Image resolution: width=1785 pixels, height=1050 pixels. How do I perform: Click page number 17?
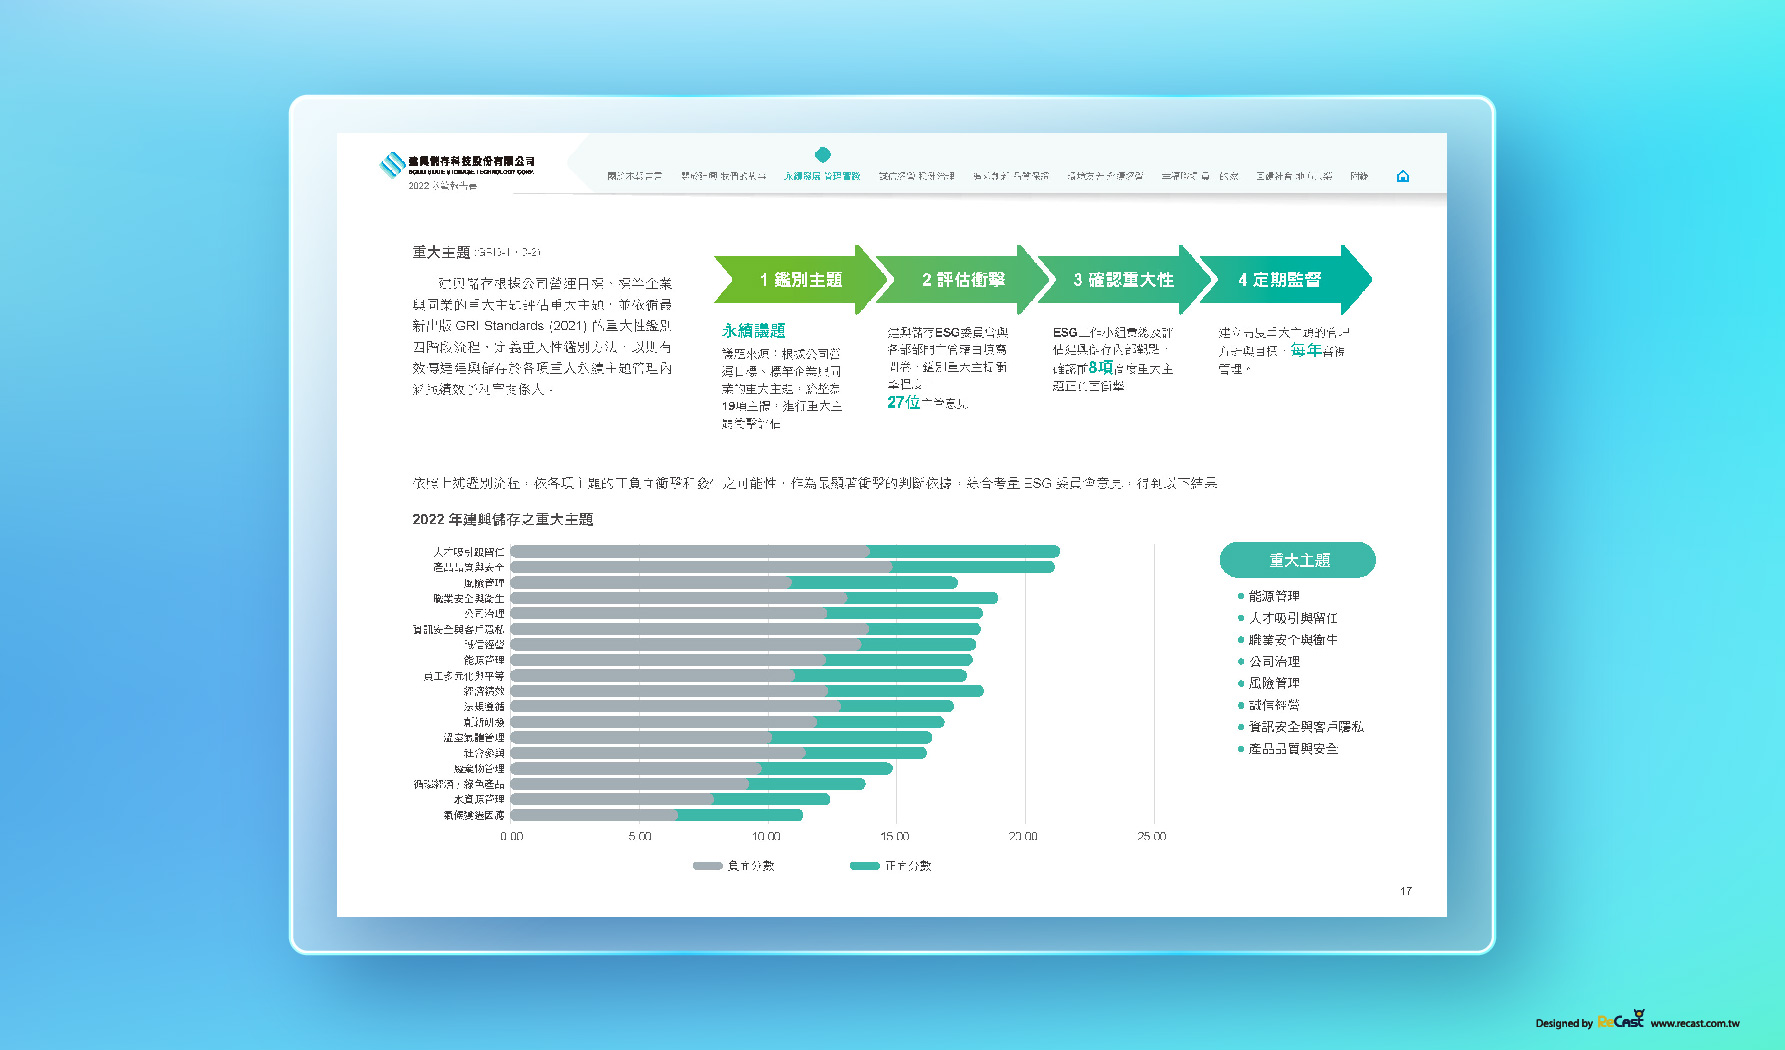pos(1406,891)
